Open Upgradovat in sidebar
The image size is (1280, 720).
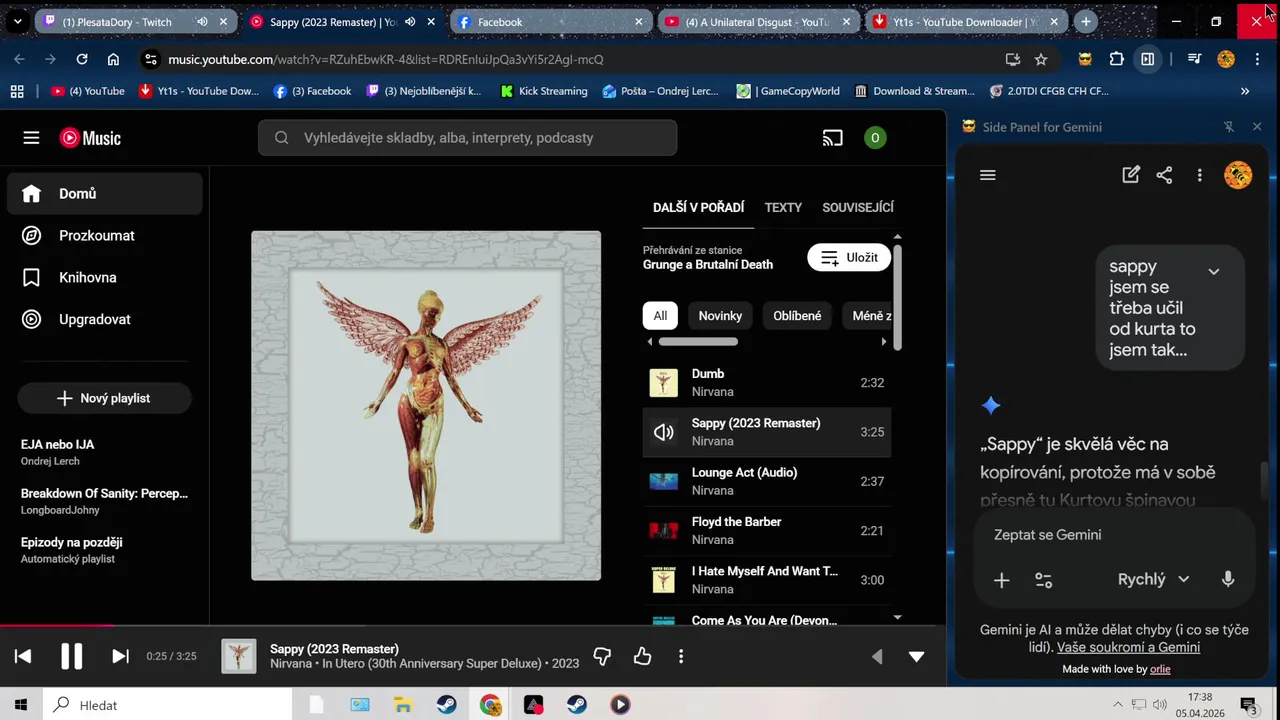click(105, 320)
